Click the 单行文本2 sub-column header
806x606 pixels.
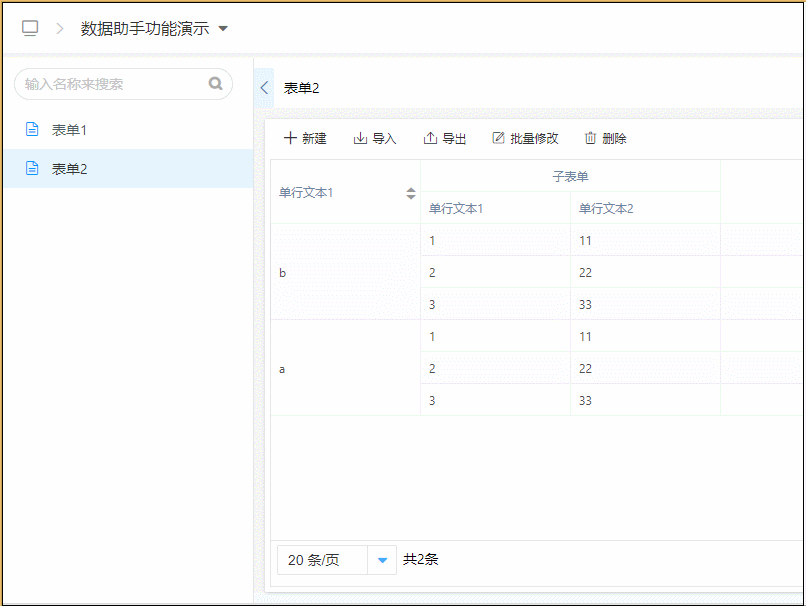coord(606,208)
